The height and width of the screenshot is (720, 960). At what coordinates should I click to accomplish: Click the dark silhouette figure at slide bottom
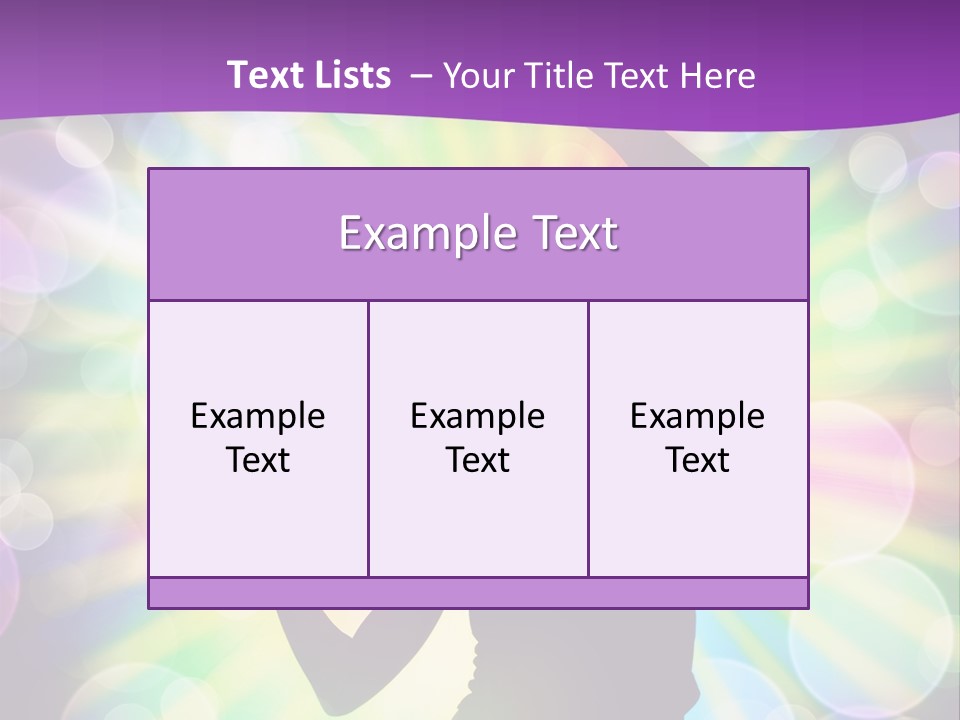[x=520, y=670]
